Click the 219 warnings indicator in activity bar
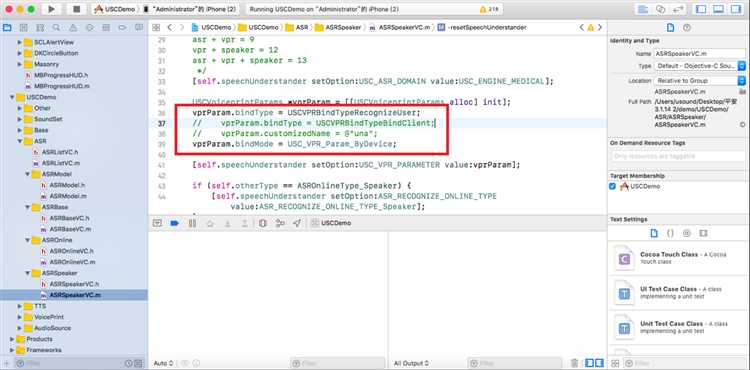Viewport: 750px width, 370px height. pos(489,9)
